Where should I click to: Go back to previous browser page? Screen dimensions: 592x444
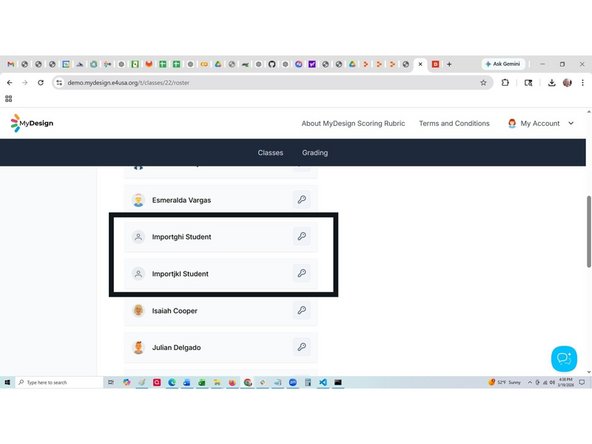pyautogui.click(x=10, y=83)
